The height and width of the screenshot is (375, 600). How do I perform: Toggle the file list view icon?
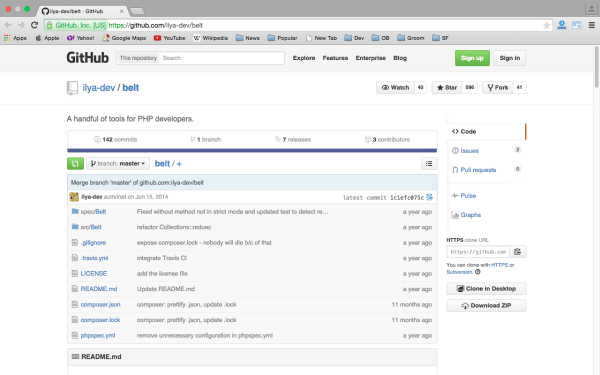pyautogui.click(x=429, y=163)
